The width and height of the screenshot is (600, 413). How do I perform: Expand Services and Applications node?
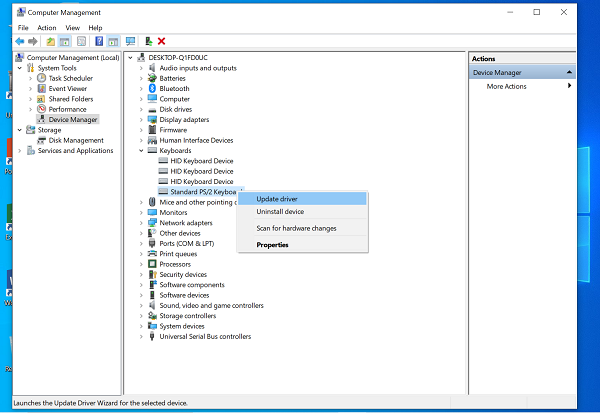(x=19, y=151)
